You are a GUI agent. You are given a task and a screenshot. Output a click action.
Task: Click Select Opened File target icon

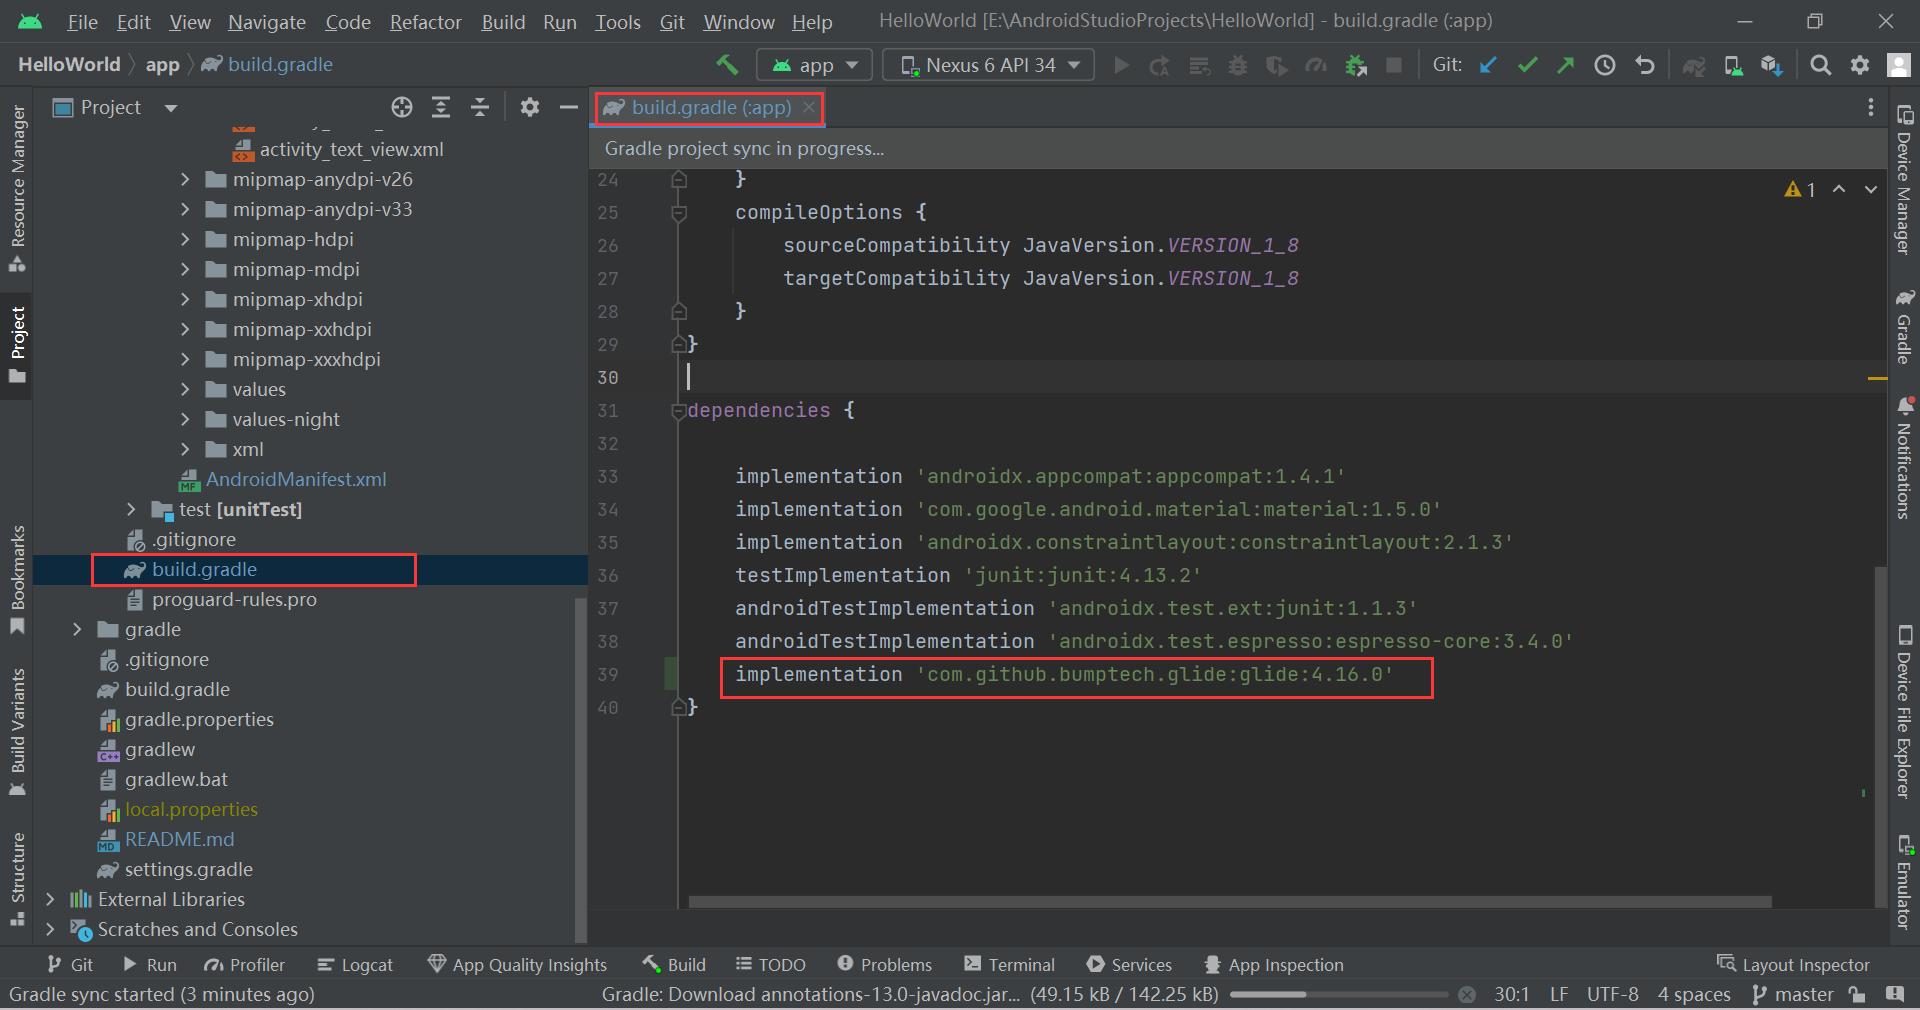tap(402, 107)
